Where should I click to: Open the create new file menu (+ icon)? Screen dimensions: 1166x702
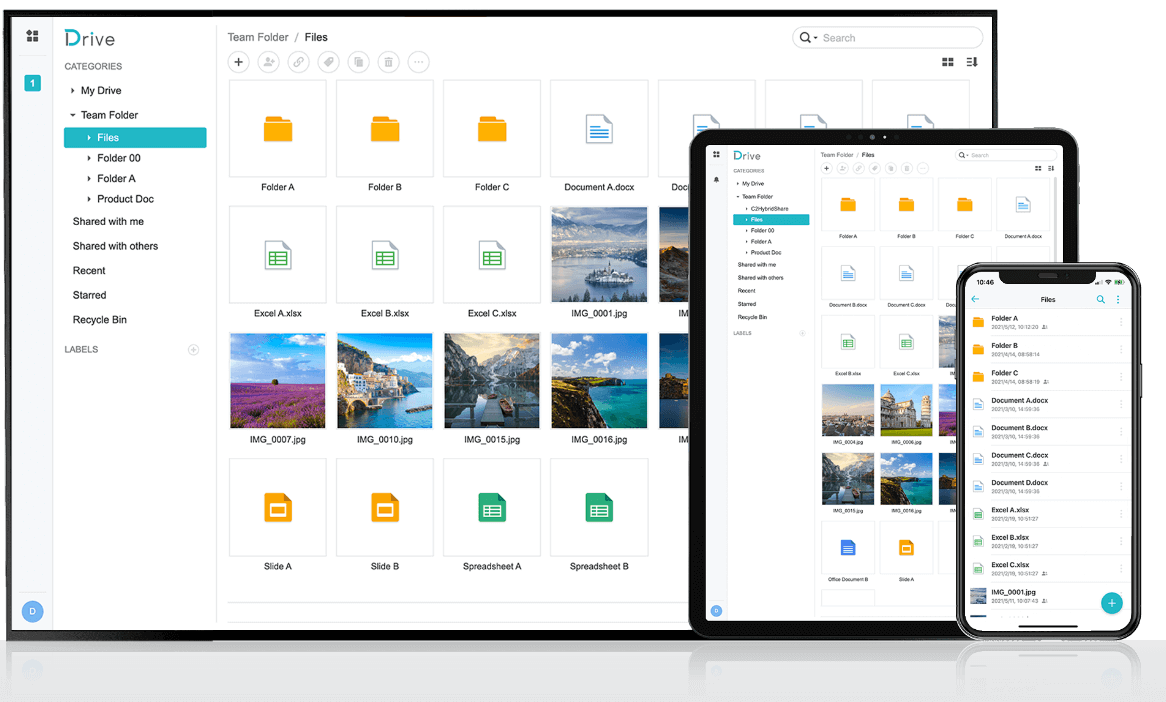click(x=238, y=62)
